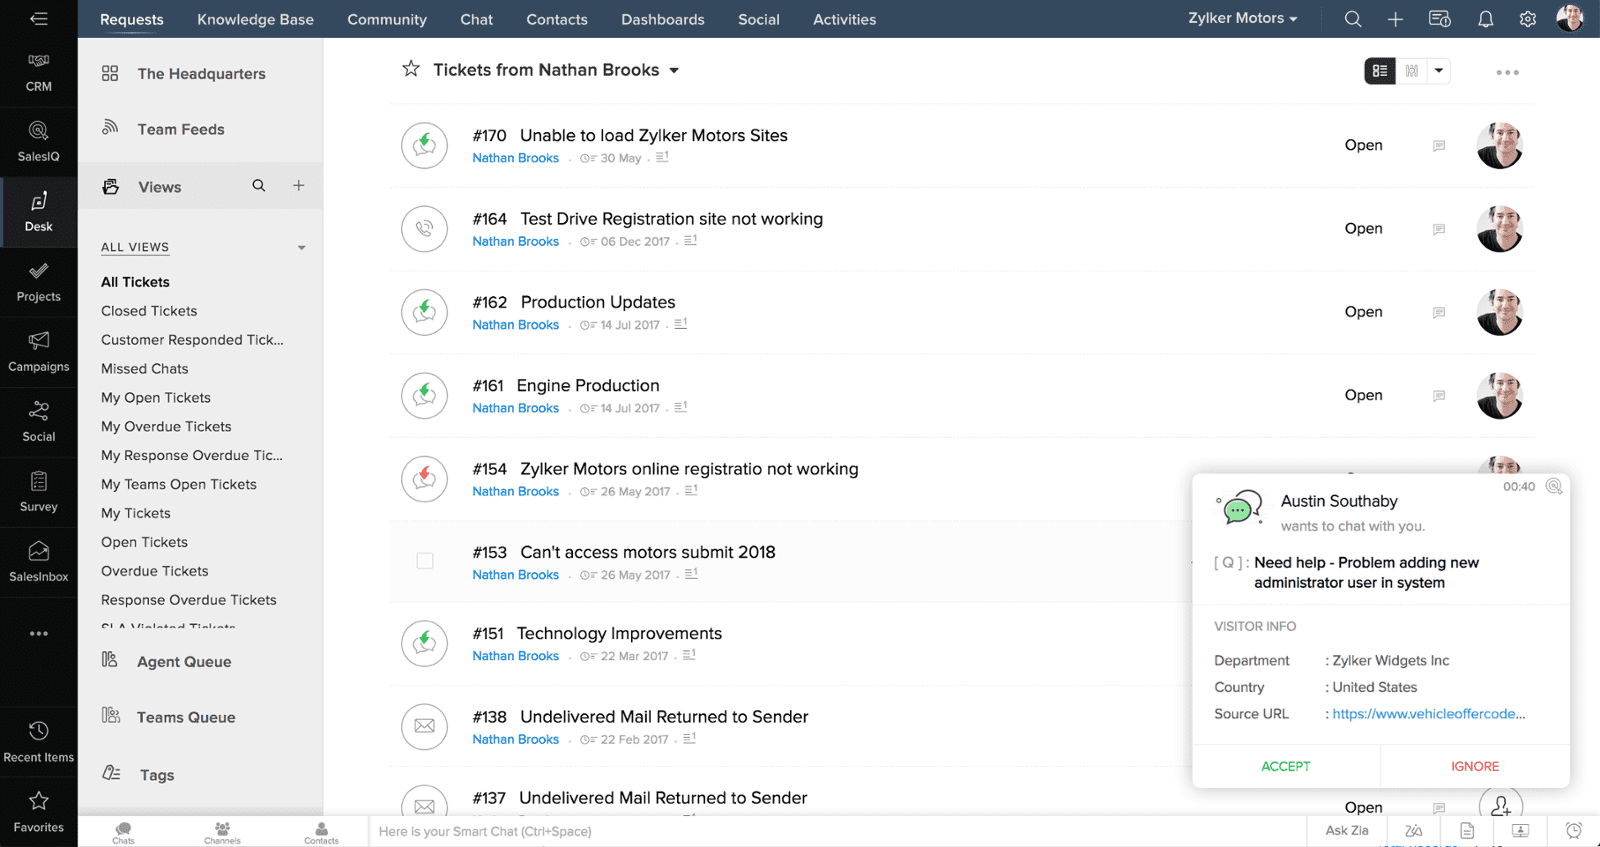
Task: Click the plus icon in top bar
Action: [x=1395, y=19]
